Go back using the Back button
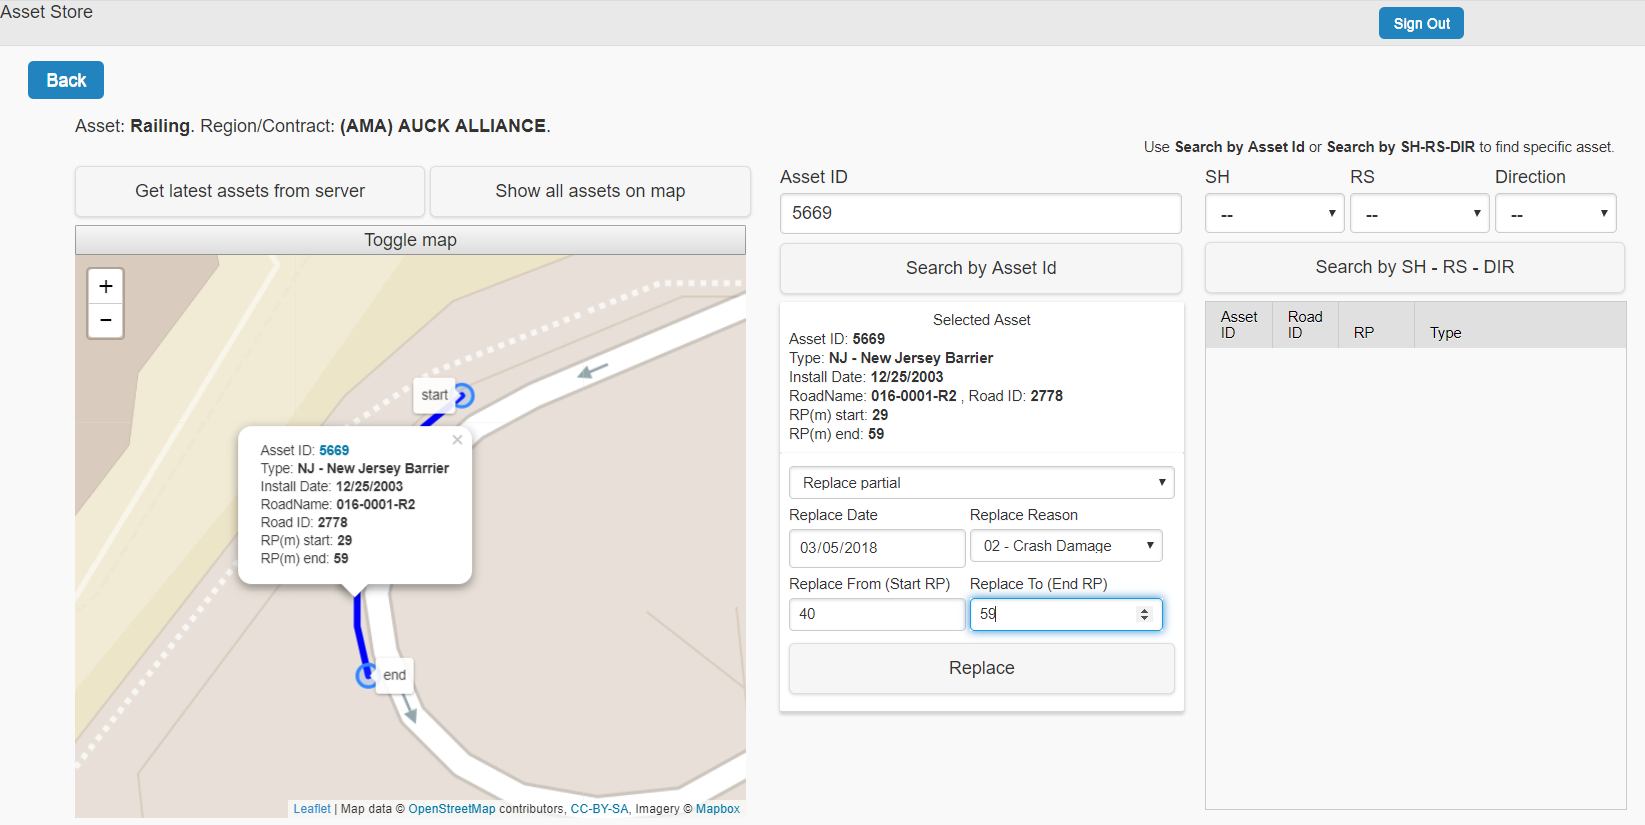Screen dimensions: 1645x825 pyautogui.click(x=66, y=81)
